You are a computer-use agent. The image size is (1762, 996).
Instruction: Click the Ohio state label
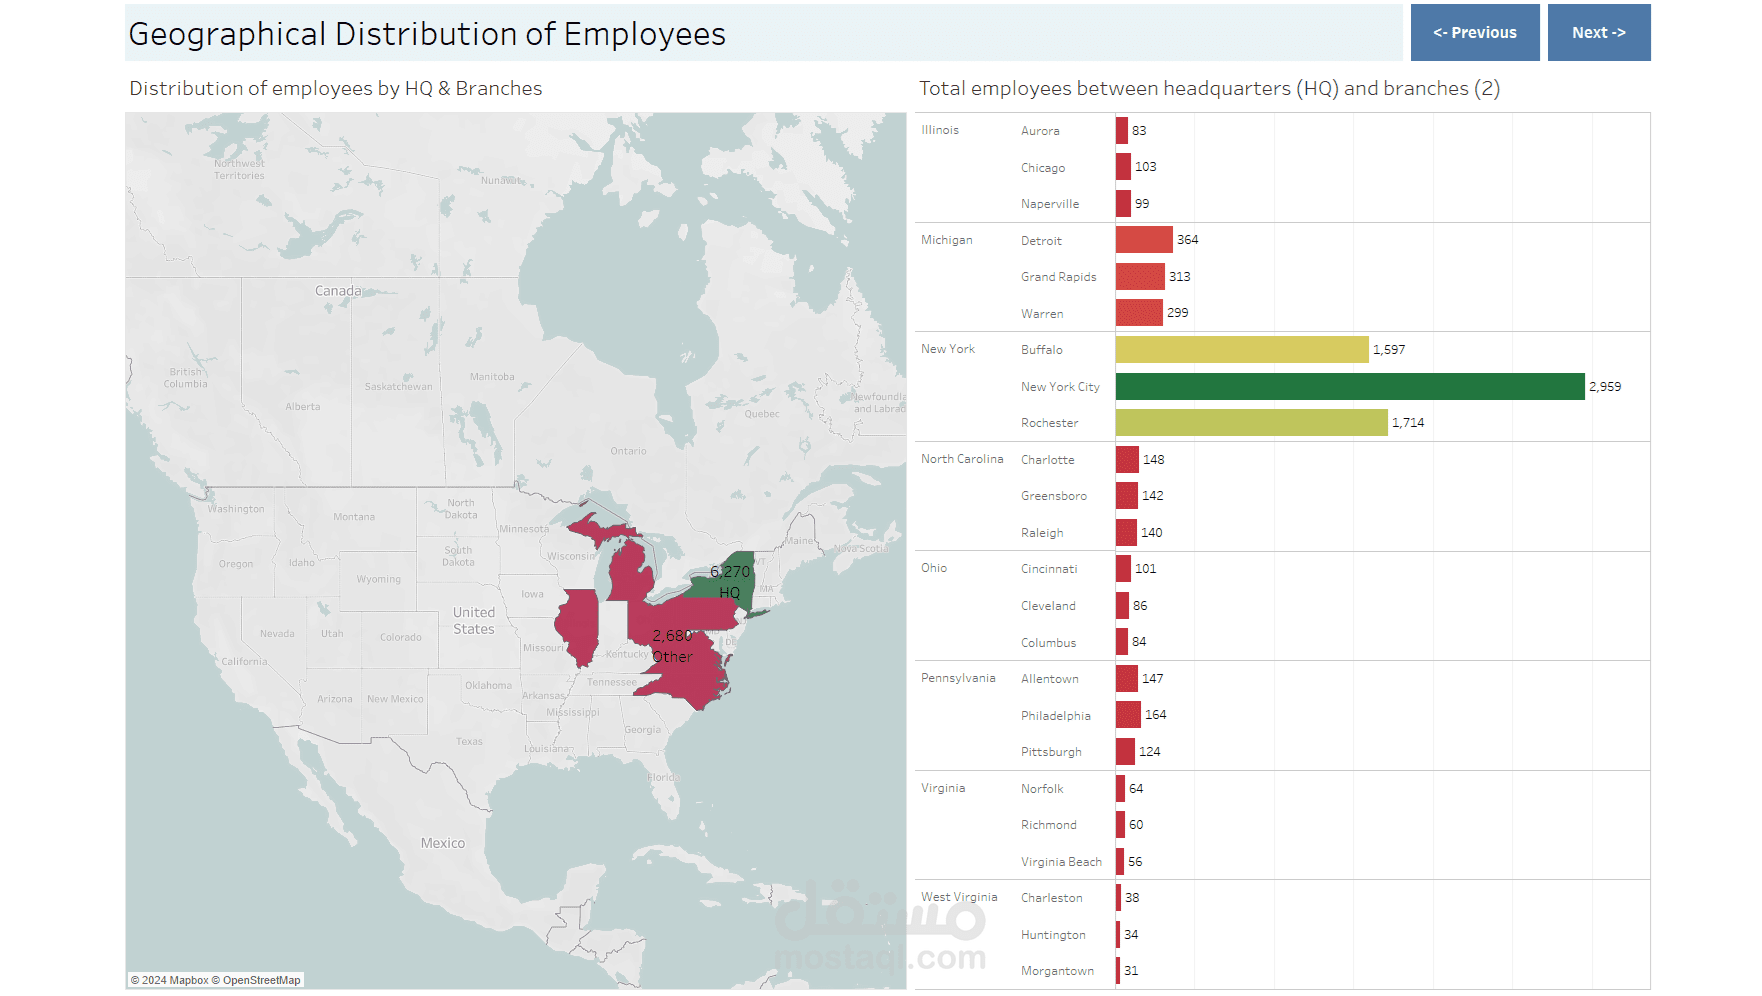(934, 568)
